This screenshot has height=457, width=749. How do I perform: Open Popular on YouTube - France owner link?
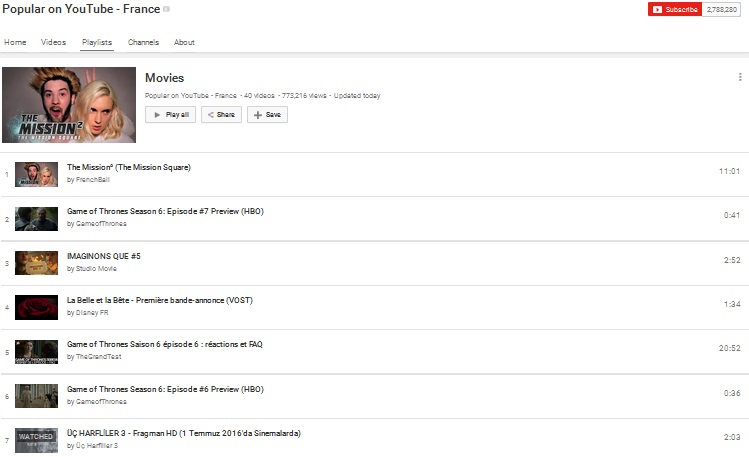(x=191, y=96)
